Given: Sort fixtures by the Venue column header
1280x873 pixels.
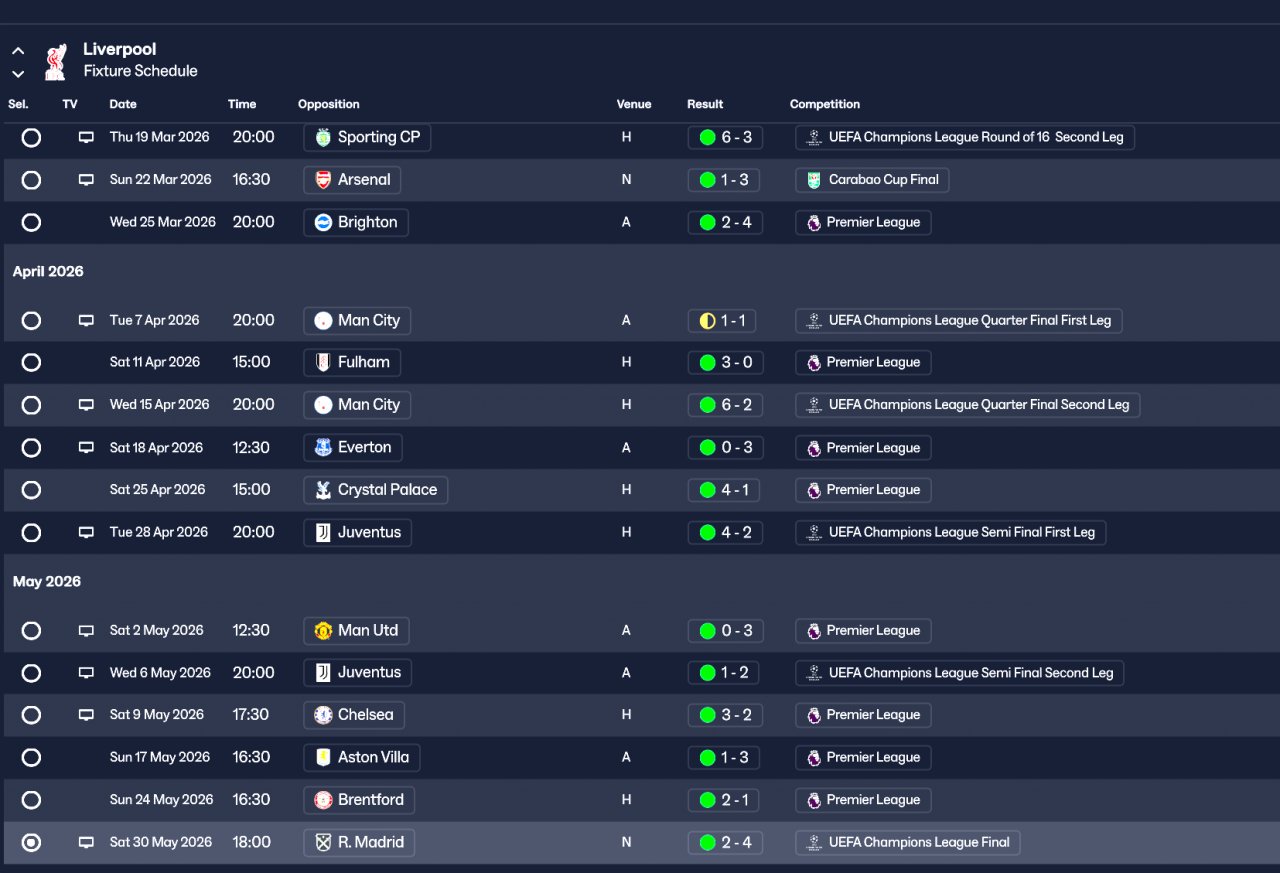Looking at the screenshot, I should 634,104.
